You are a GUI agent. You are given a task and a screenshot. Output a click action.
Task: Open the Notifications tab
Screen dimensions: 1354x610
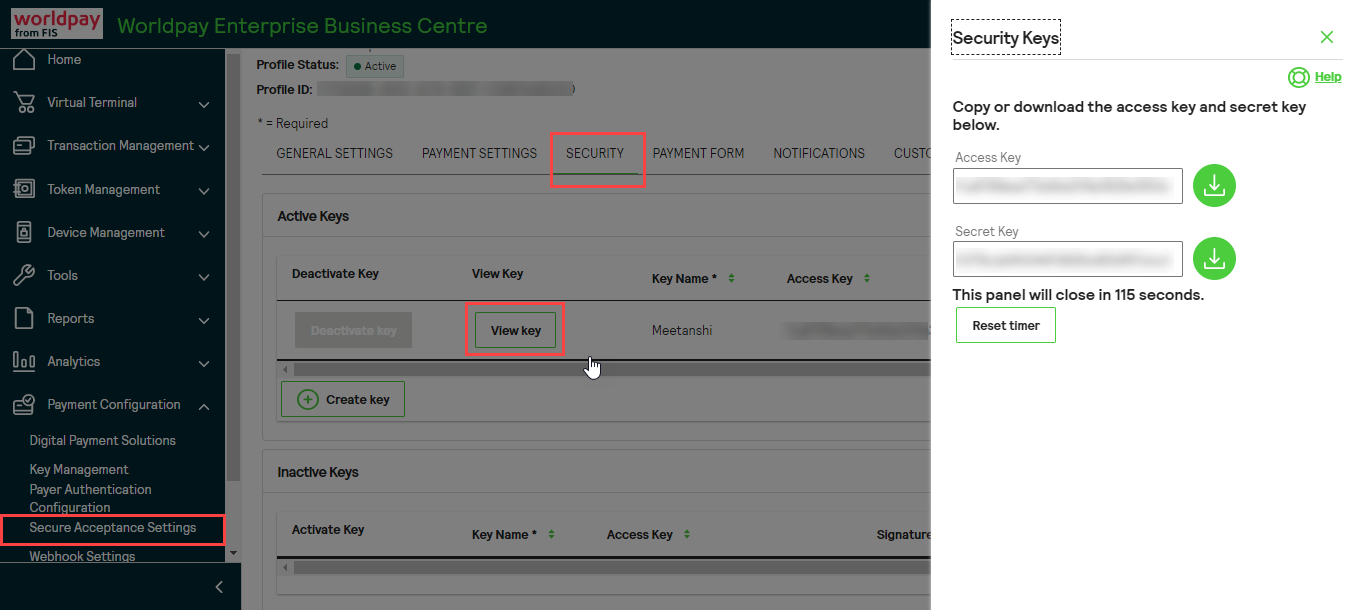pos(818,153)
